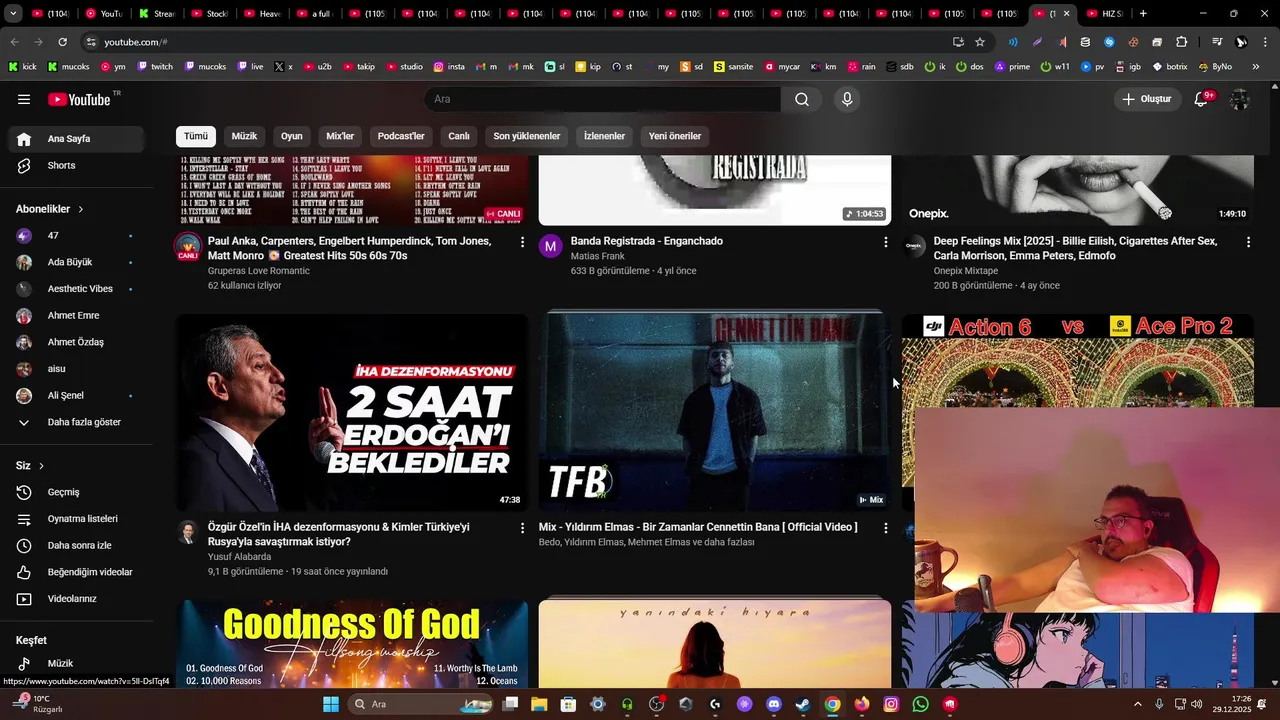Select Son yüklenenler filter chip
Screen dimensions: 1280x720
click(x=527, y=136)
